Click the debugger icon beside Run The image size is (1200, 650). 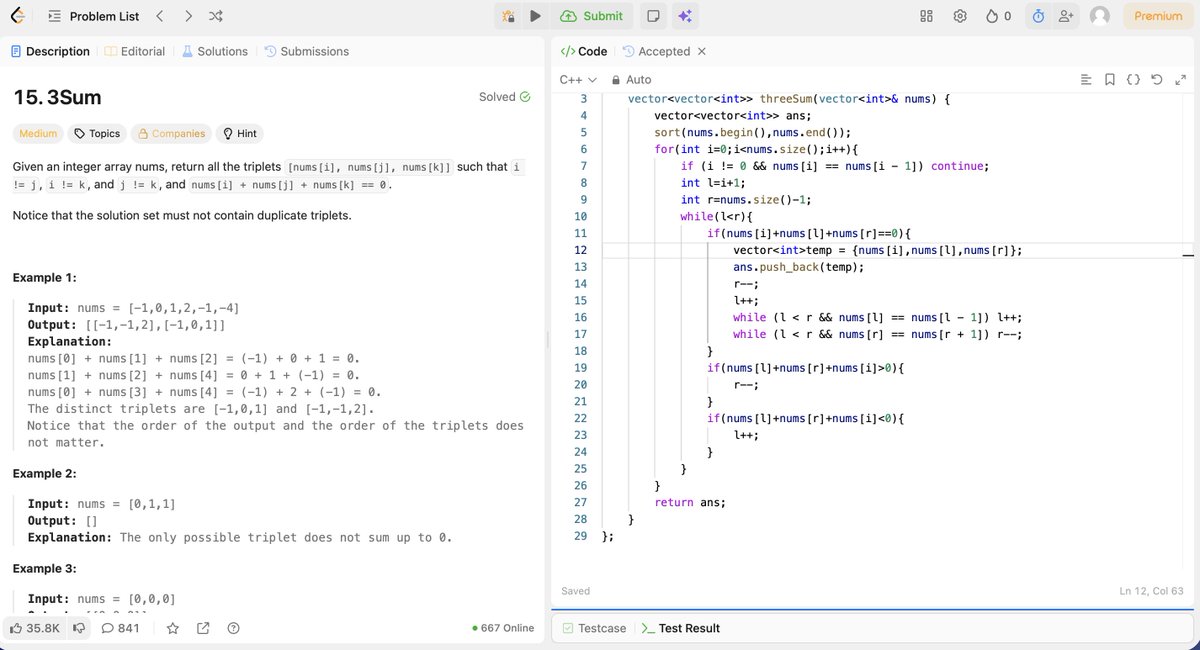(x=509, y=16)
